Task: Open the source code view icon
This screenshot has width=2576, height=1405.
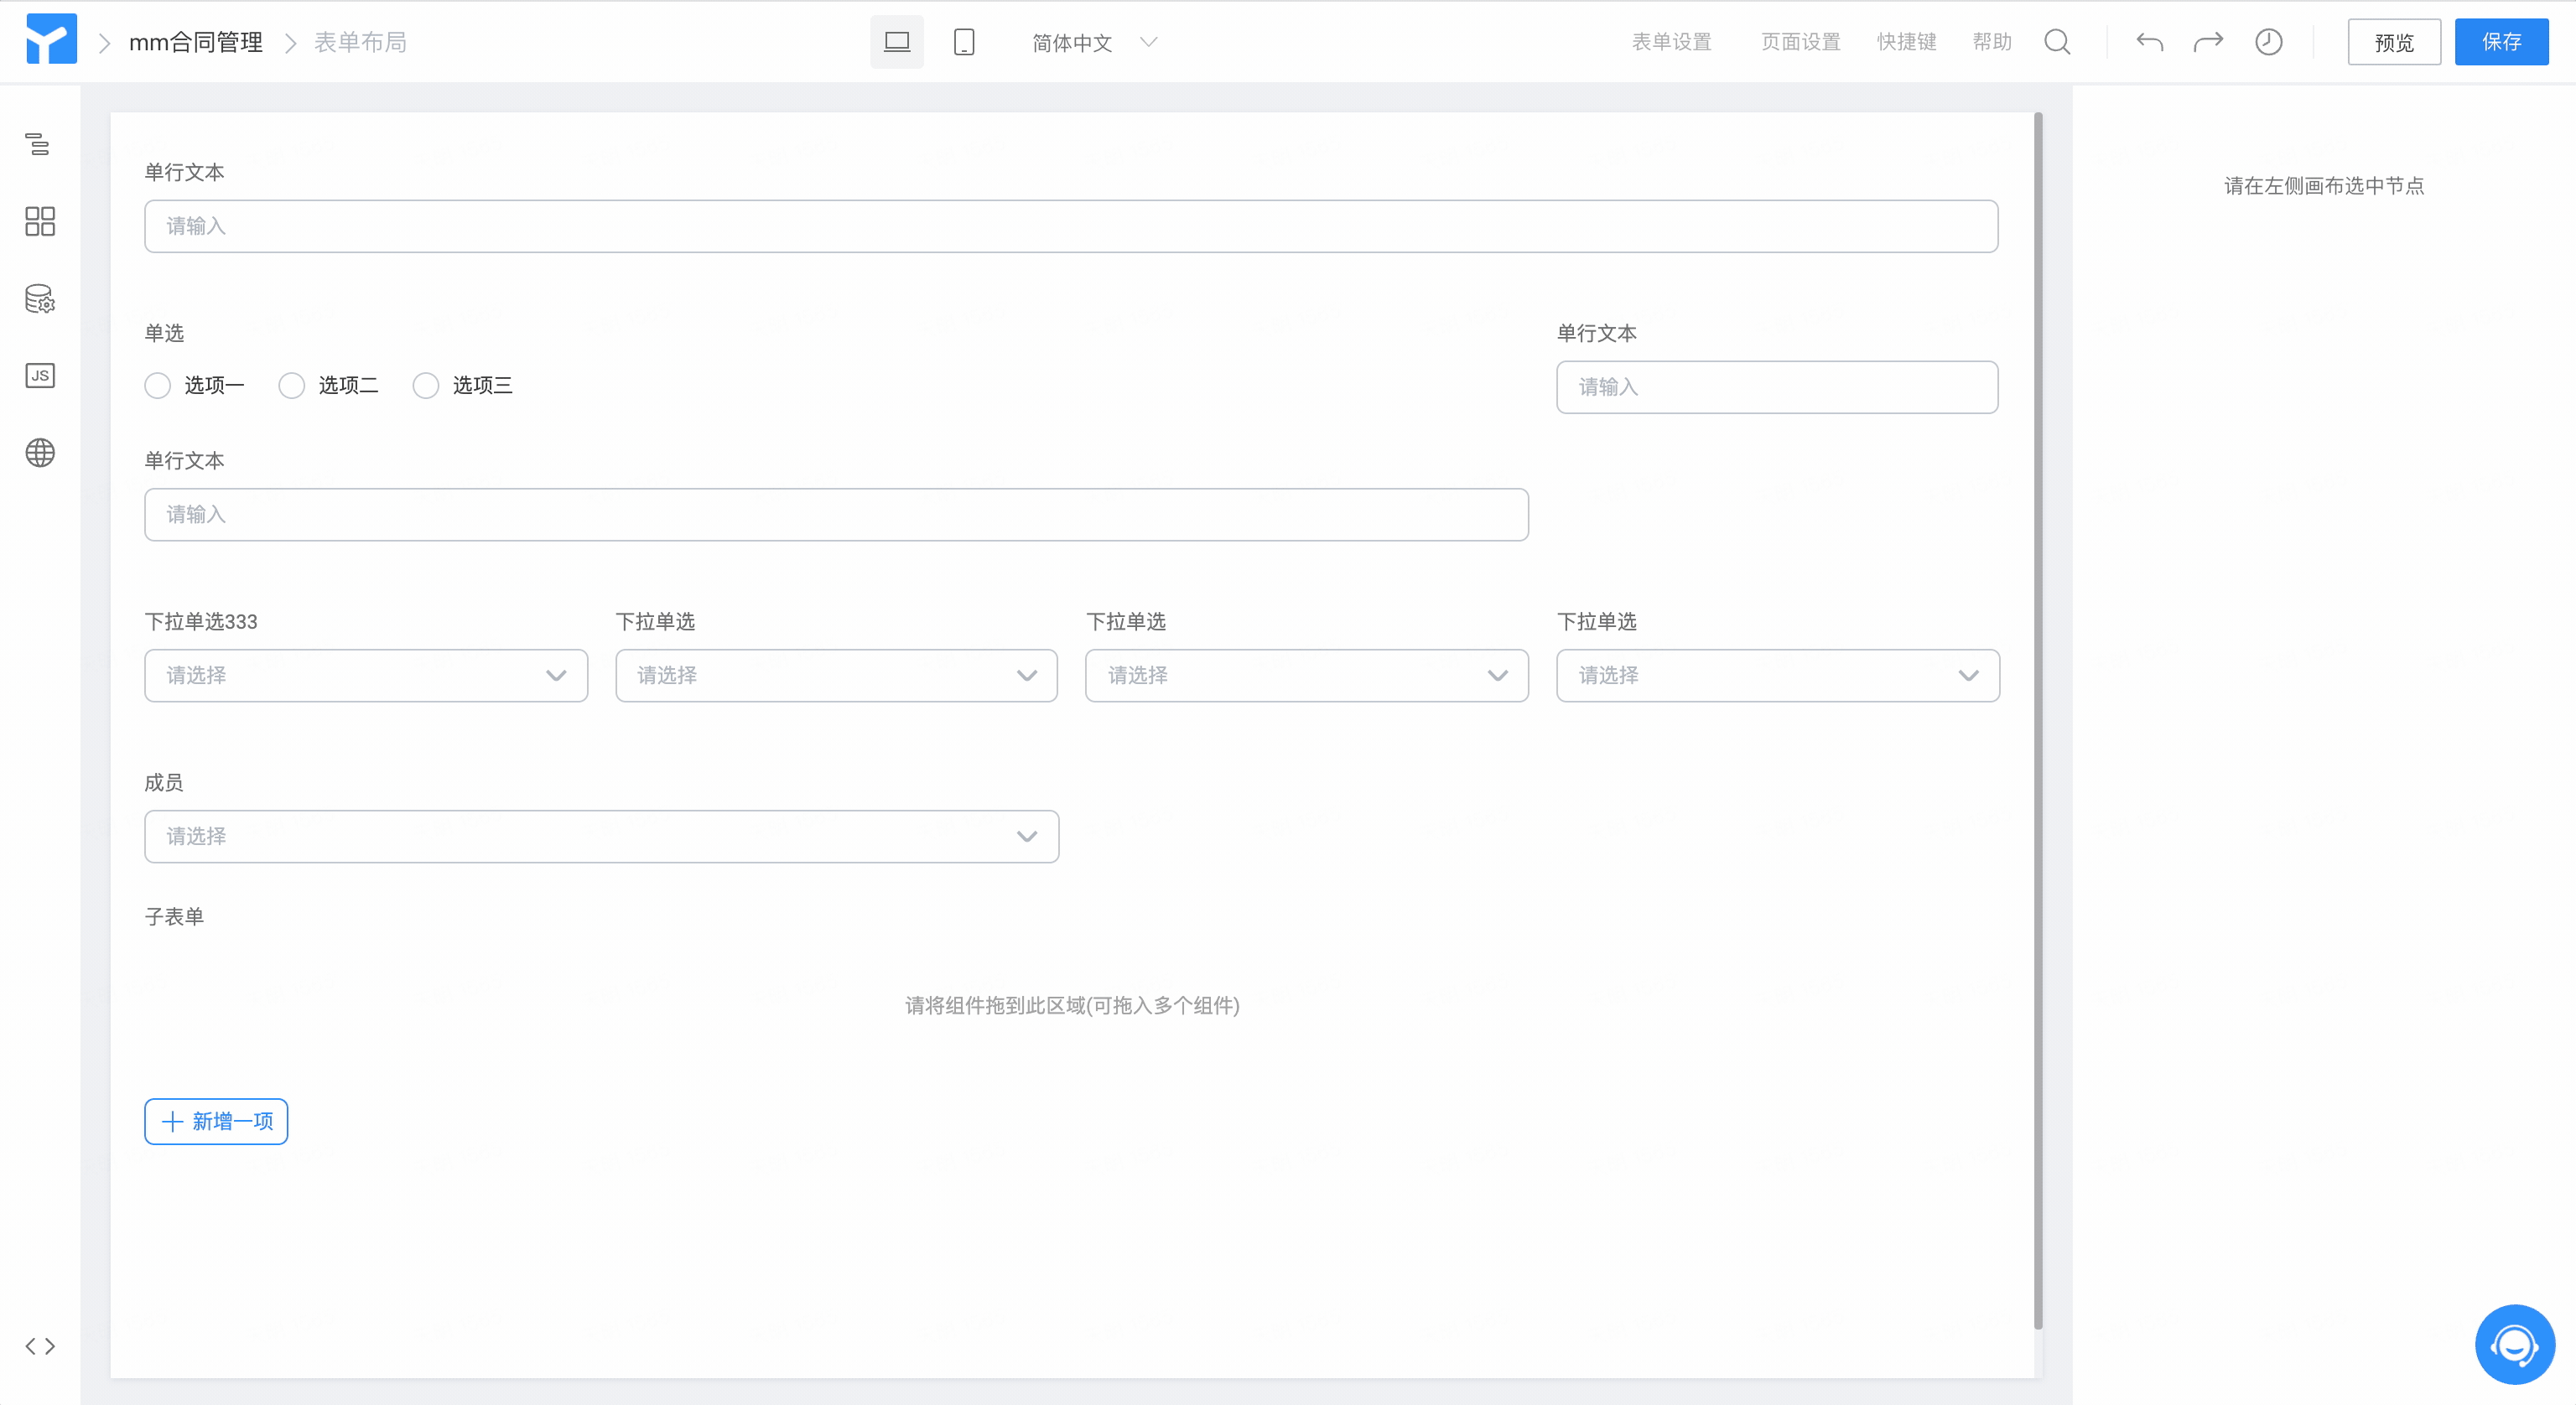Action: coord(40,1346)
